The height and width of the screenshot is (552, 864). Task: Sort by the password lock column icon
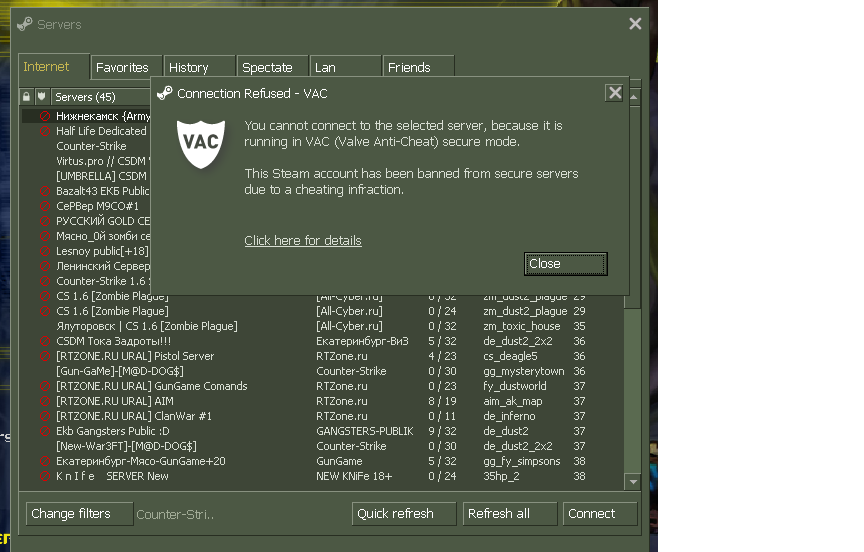[x=26, y=97]
